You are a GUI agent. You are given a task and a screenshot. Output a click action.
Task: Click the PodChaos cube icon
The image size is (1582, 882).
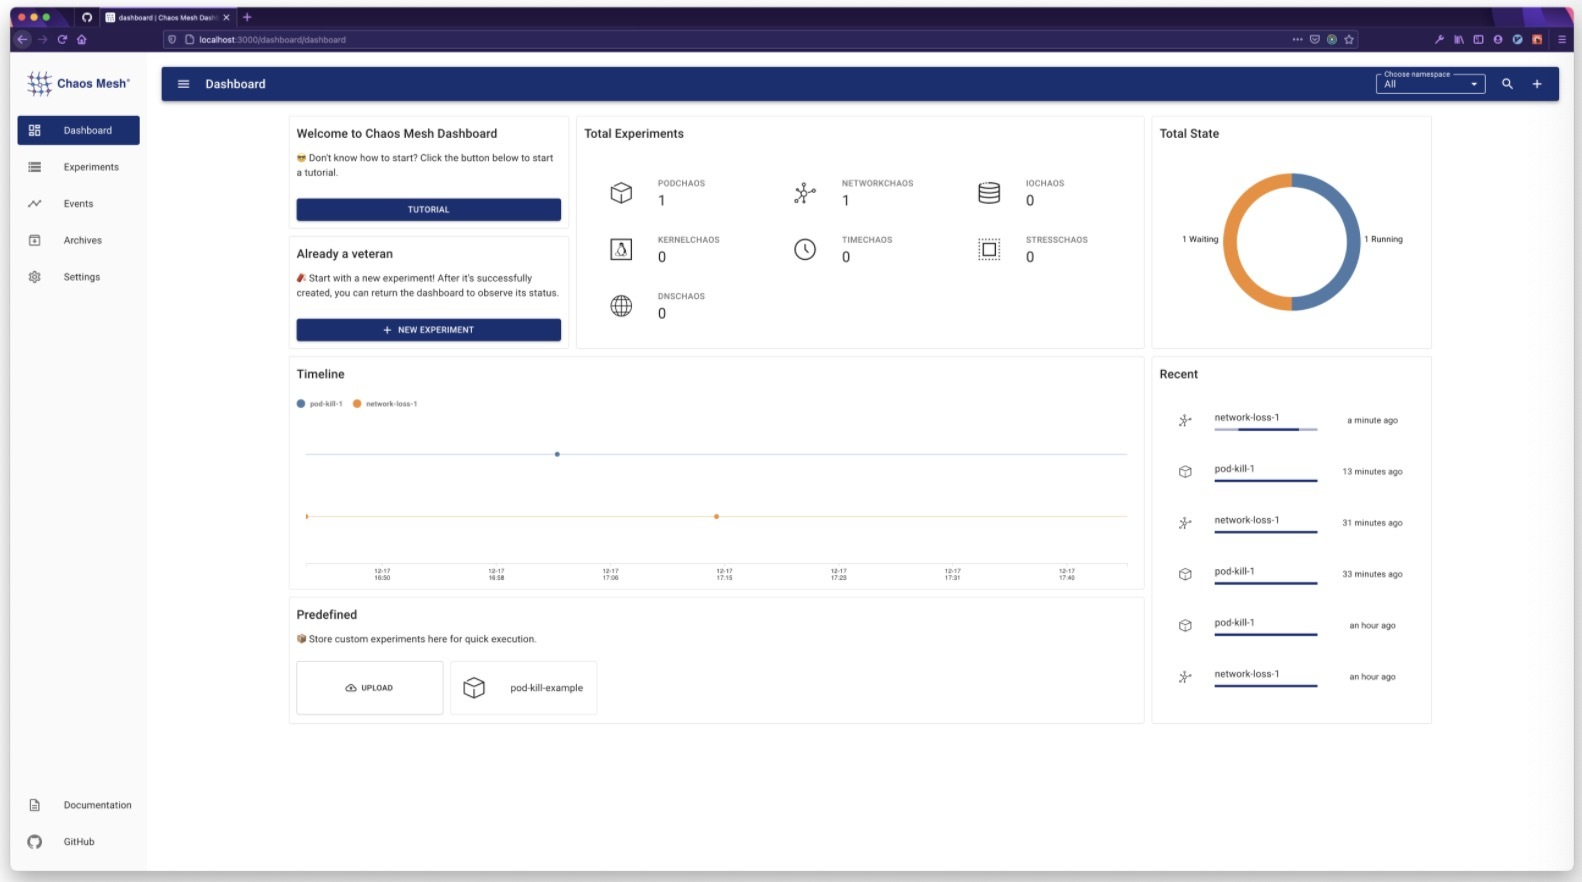(621, 193)
